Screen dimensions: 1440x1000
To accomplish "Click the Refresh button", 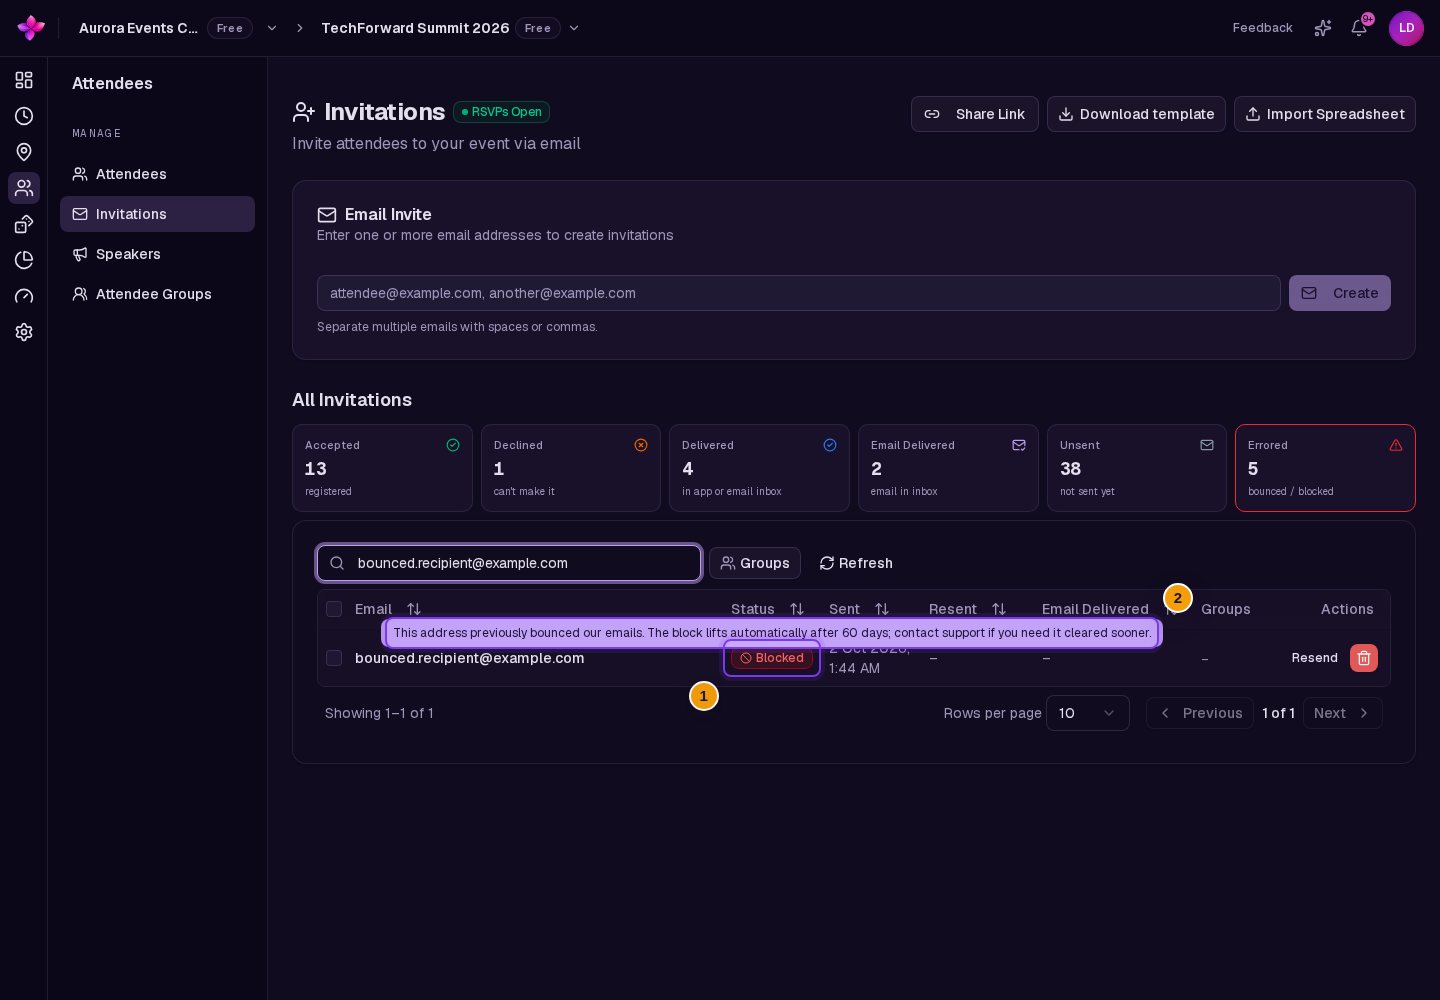I will pos(856,563).
